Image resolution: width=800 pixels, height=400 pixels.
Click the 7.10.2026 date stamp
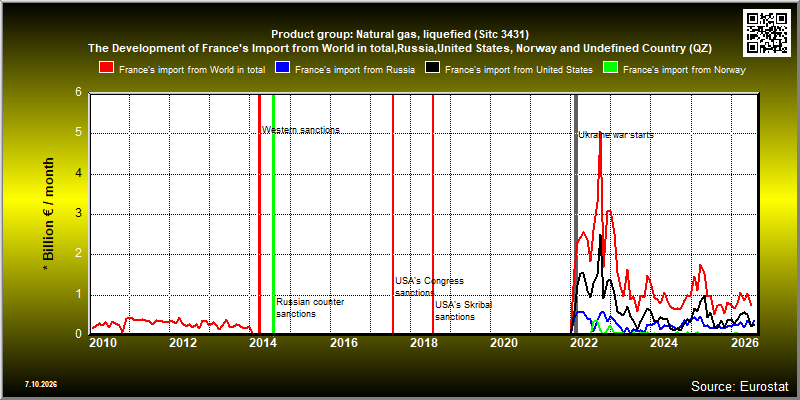click(41, 384)
